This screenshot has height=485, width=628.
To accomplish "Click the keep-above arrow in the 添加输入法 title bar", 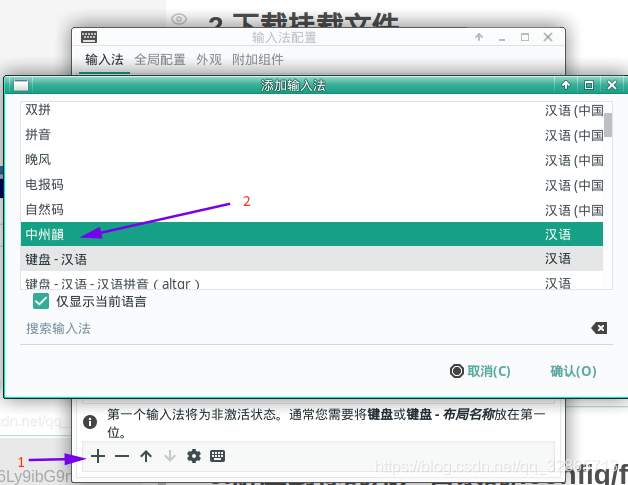I will coord(566,85).
